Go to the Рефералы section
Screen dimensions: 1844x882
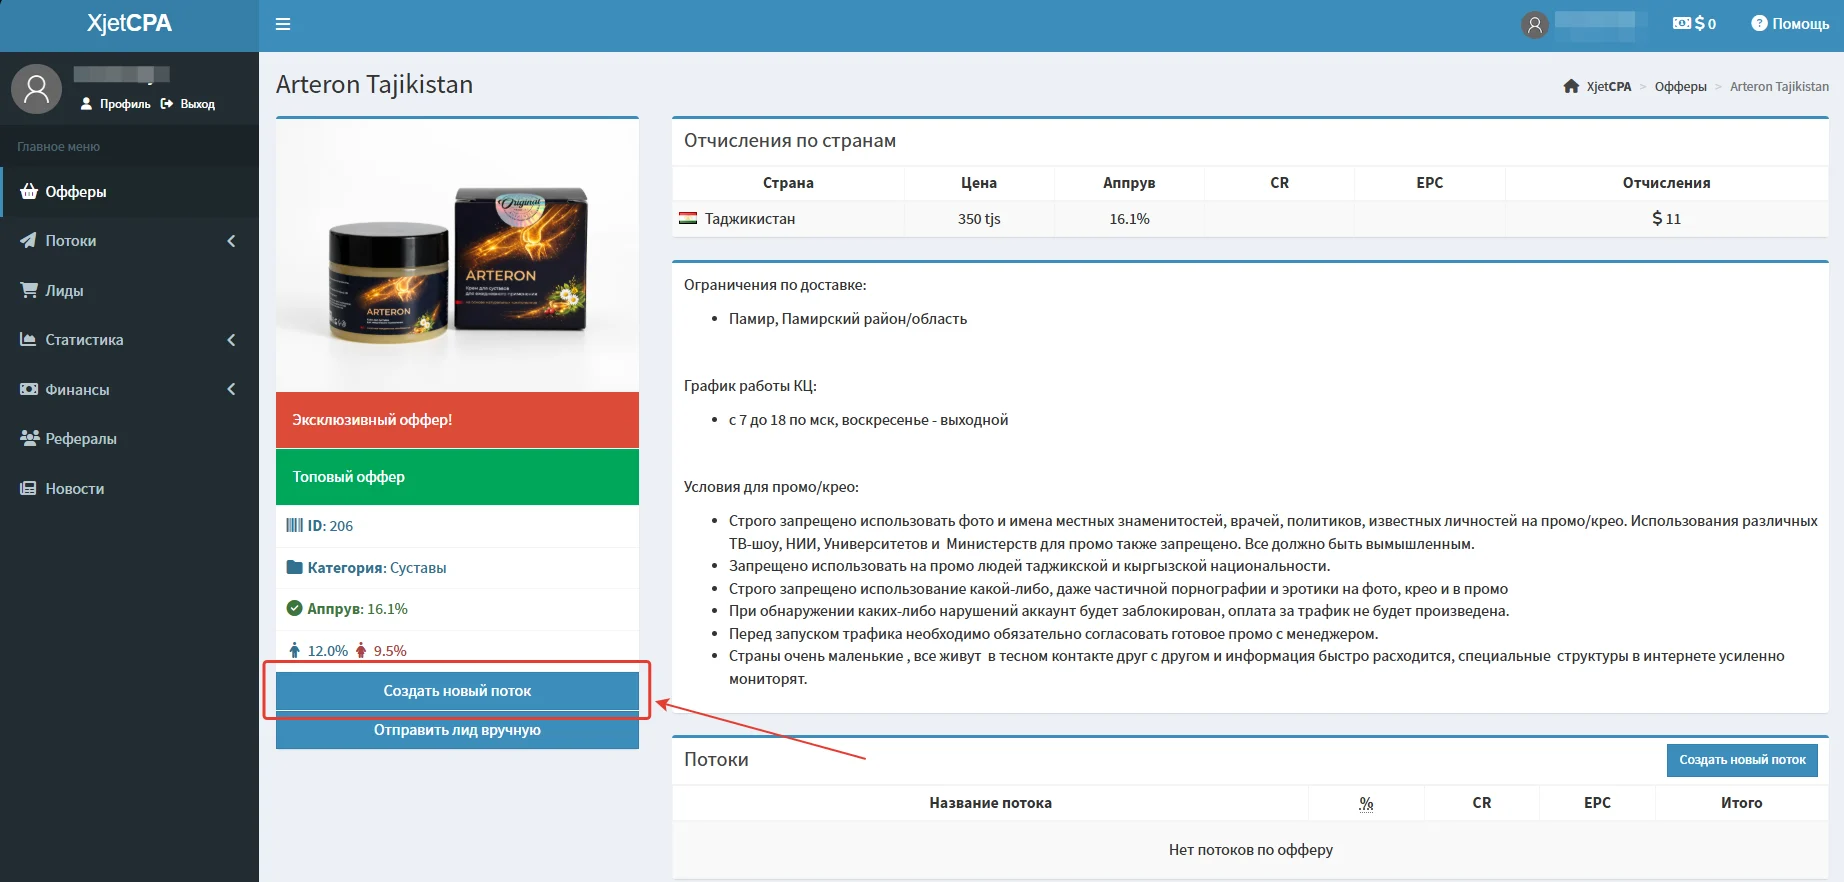130,438
